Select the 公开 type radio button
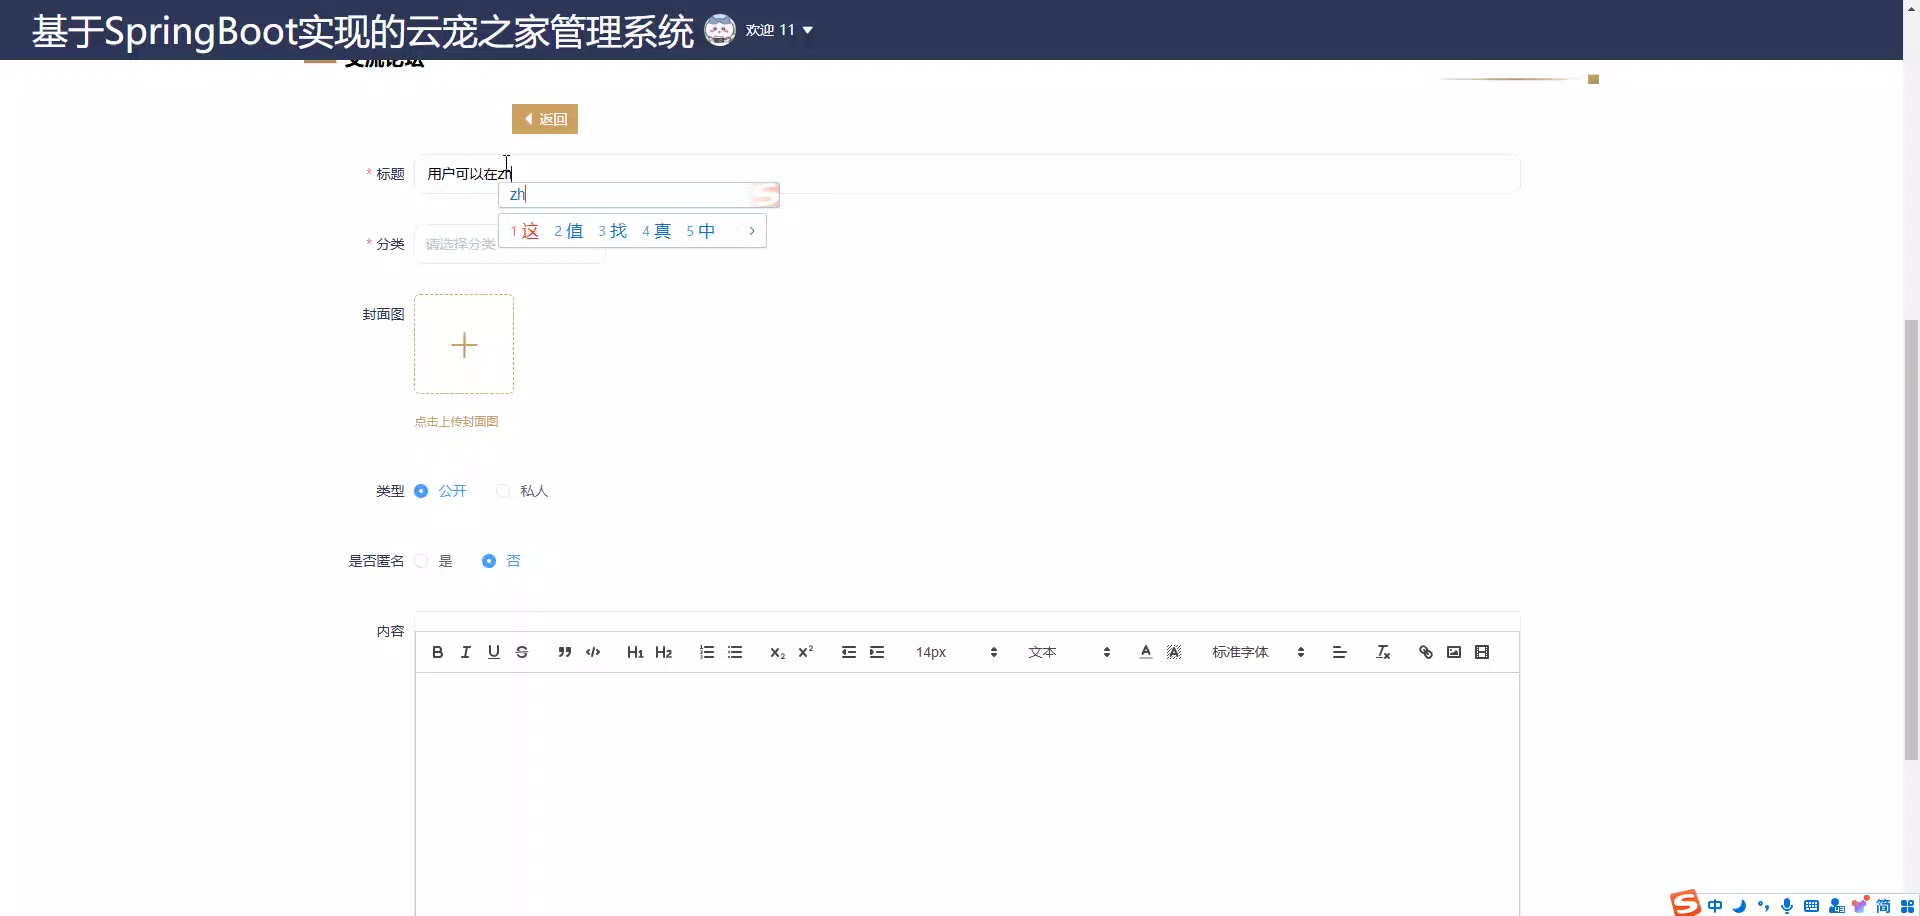This screenshot has width=1920, height=916. (441, 491)
